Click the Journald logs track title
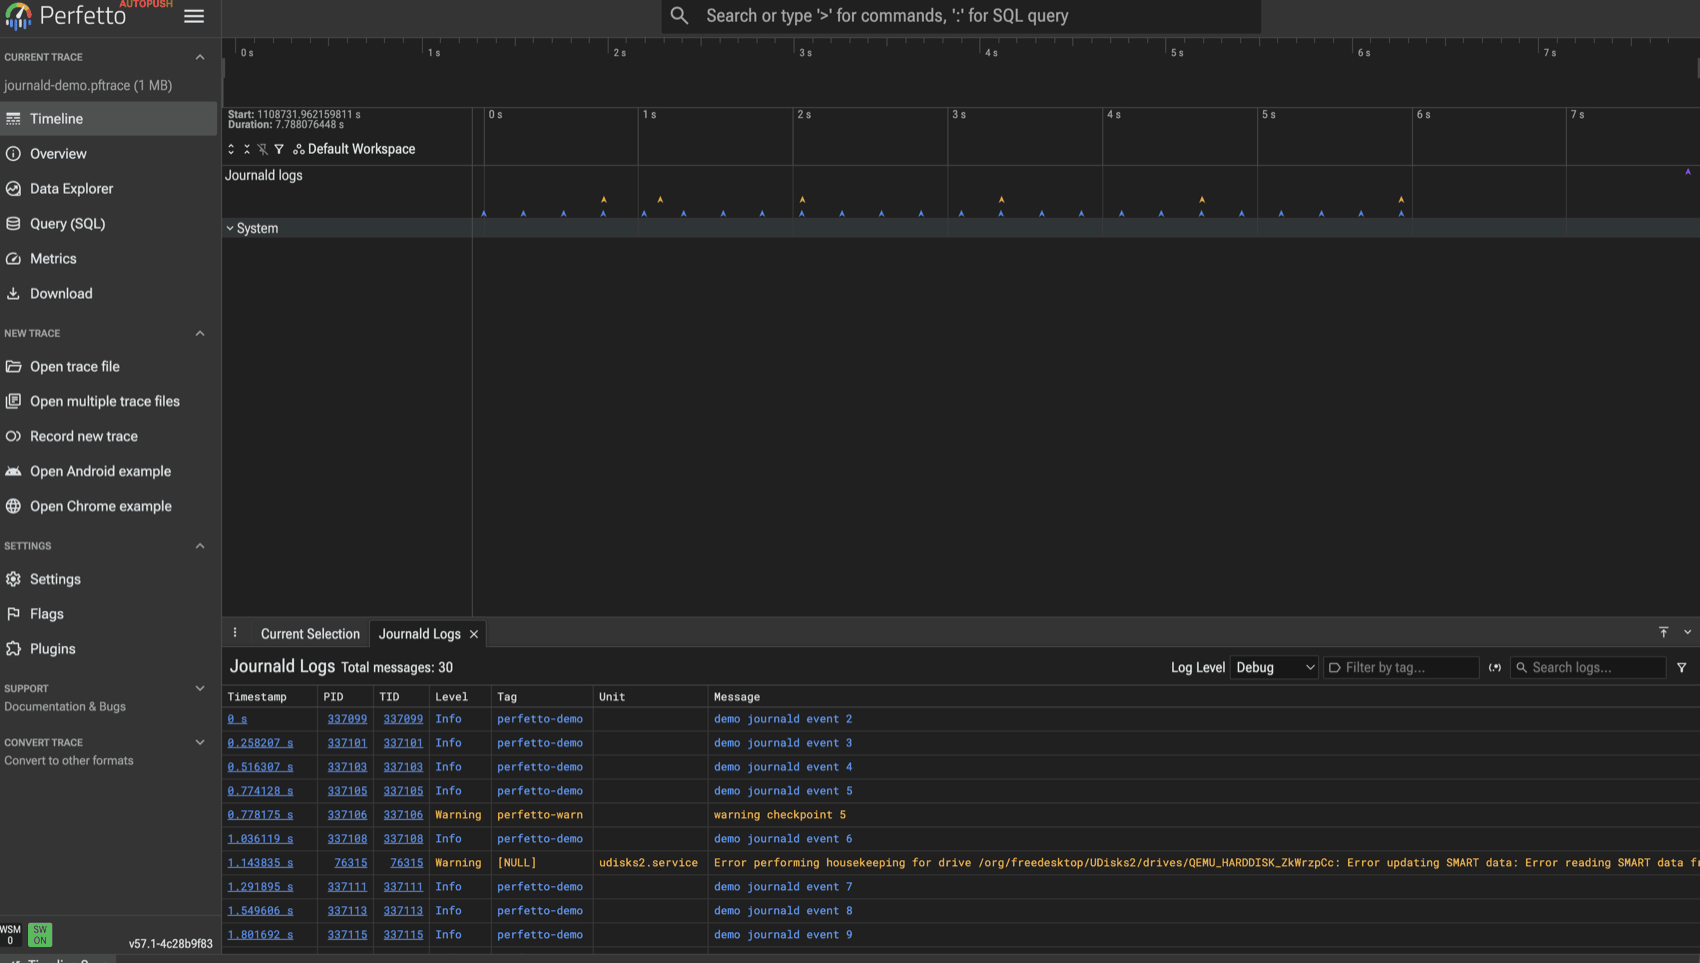Image resolution: width=1700 pixels, height=963 pixels. click(263, 176)
